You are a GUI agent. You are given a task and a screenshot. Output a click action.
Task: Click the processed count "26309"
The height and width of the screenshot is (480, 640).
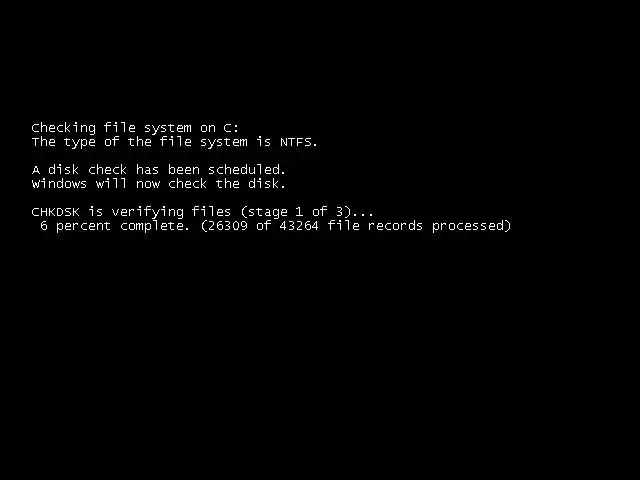(228, 226)
